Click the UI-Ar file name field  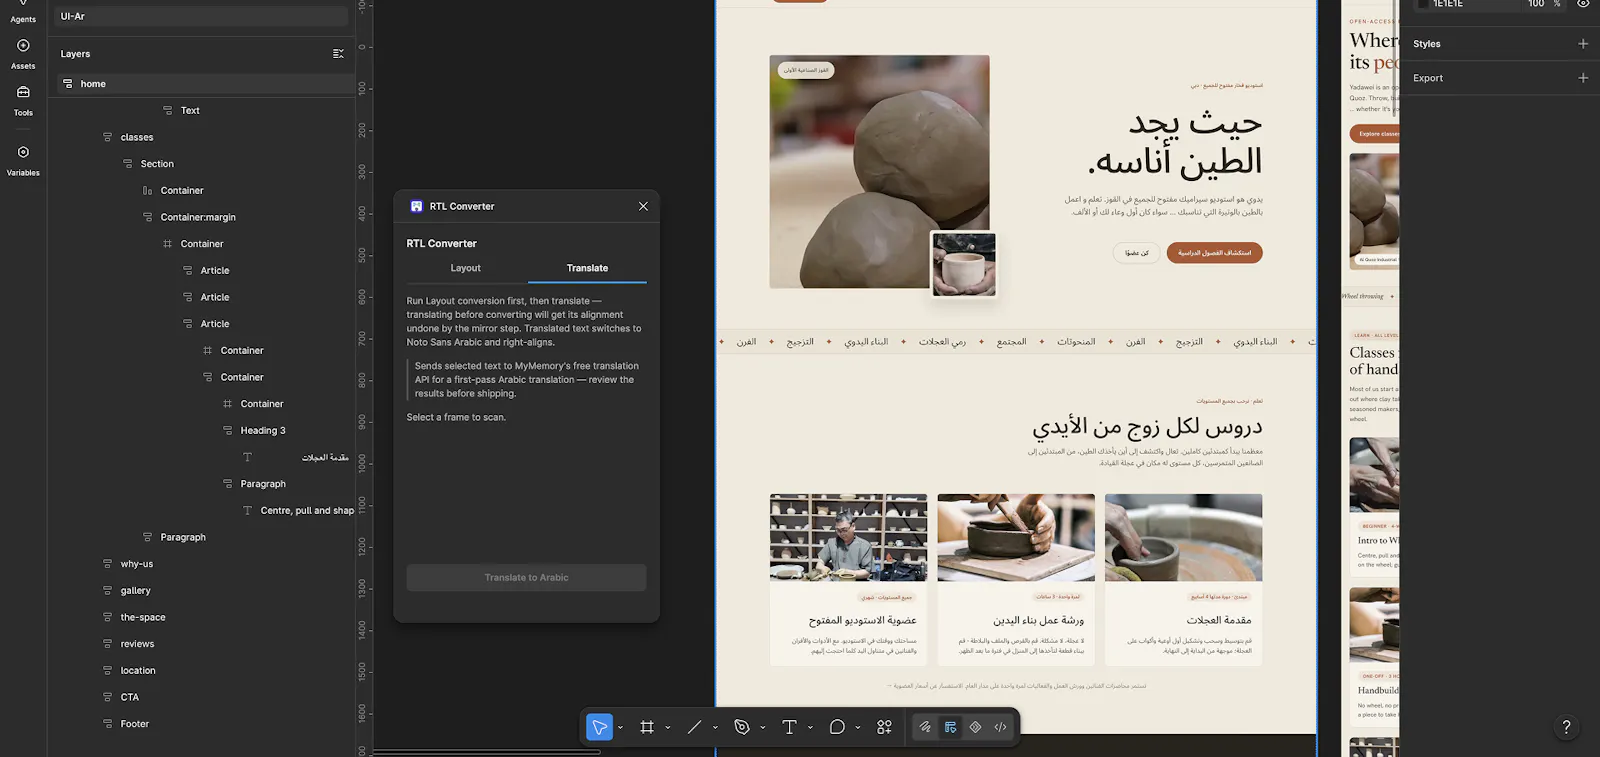pyautogui.click(x=203, y=16)
